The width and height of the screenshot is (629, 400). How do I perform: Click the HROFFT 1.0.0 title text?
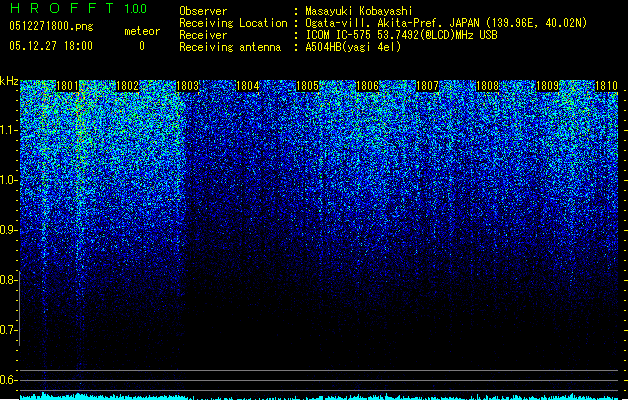click(78, 8)
